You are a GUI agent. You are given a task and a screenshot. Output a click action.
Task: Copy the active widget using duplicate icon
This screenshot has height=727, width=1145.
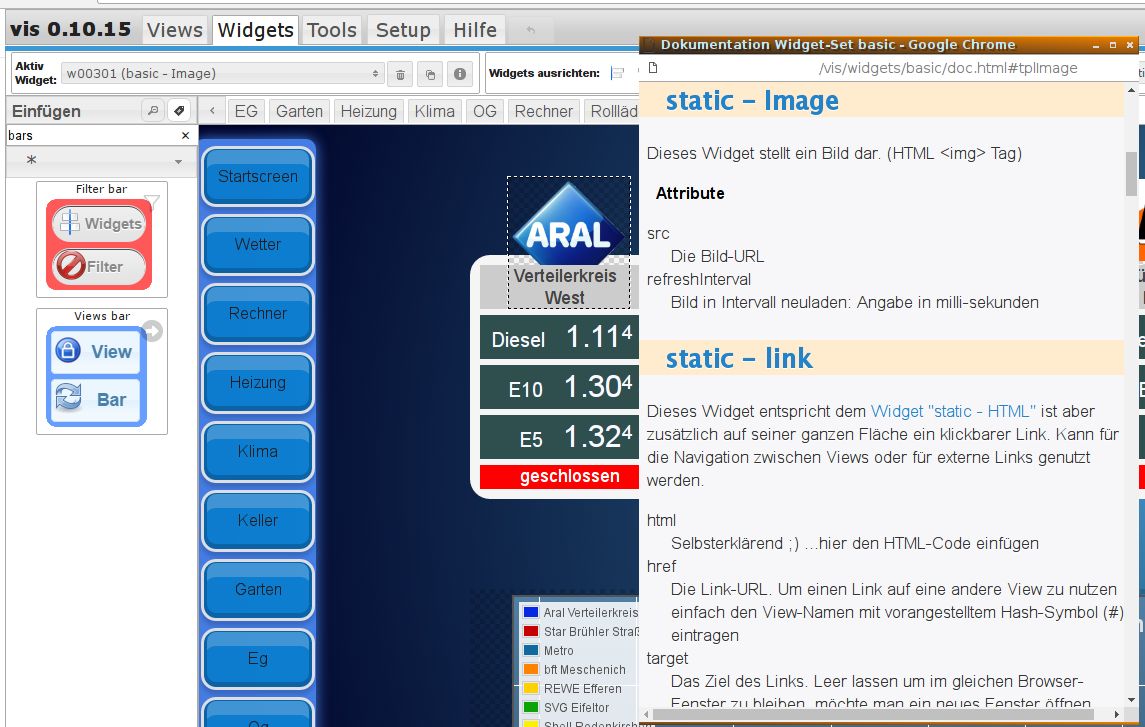pos(430,74)
